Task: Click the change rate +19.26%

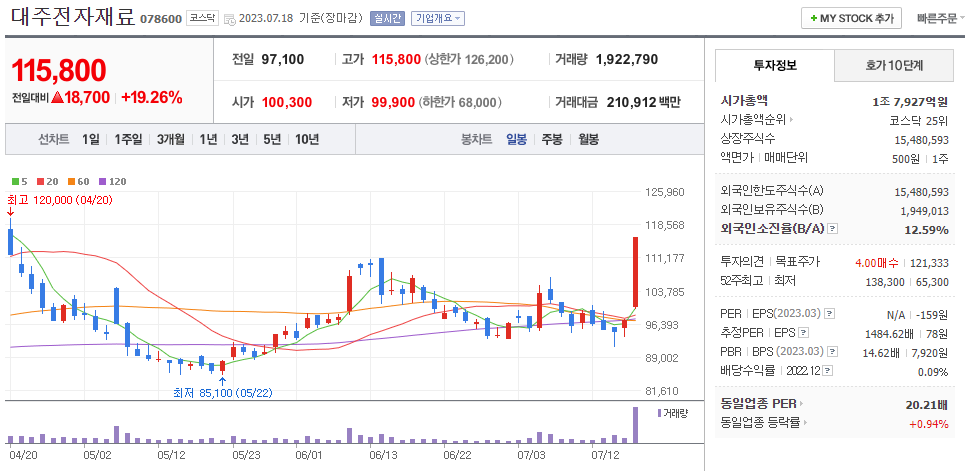Action: click(152, 97)
